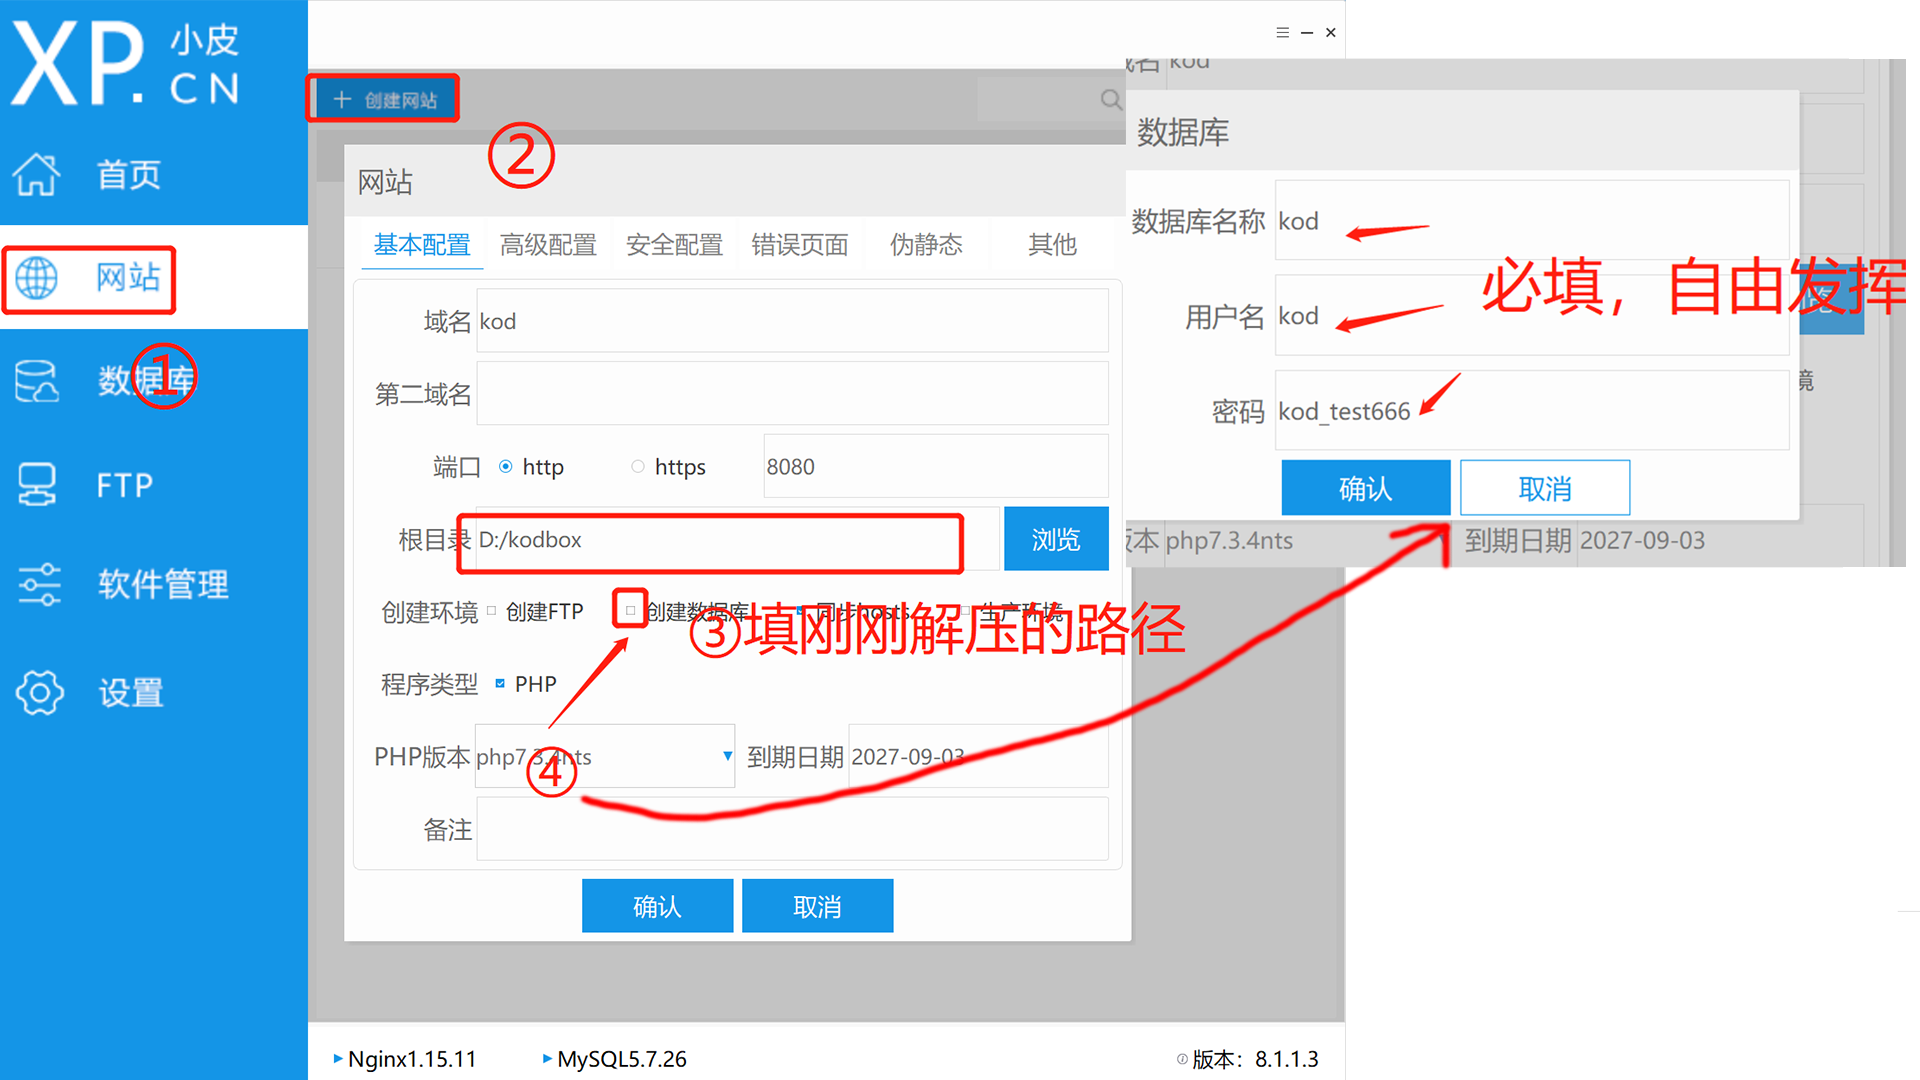Click the empty 备注 notes field
The height and width of the screenshot is (1080, 1920).
click(792, 829)
